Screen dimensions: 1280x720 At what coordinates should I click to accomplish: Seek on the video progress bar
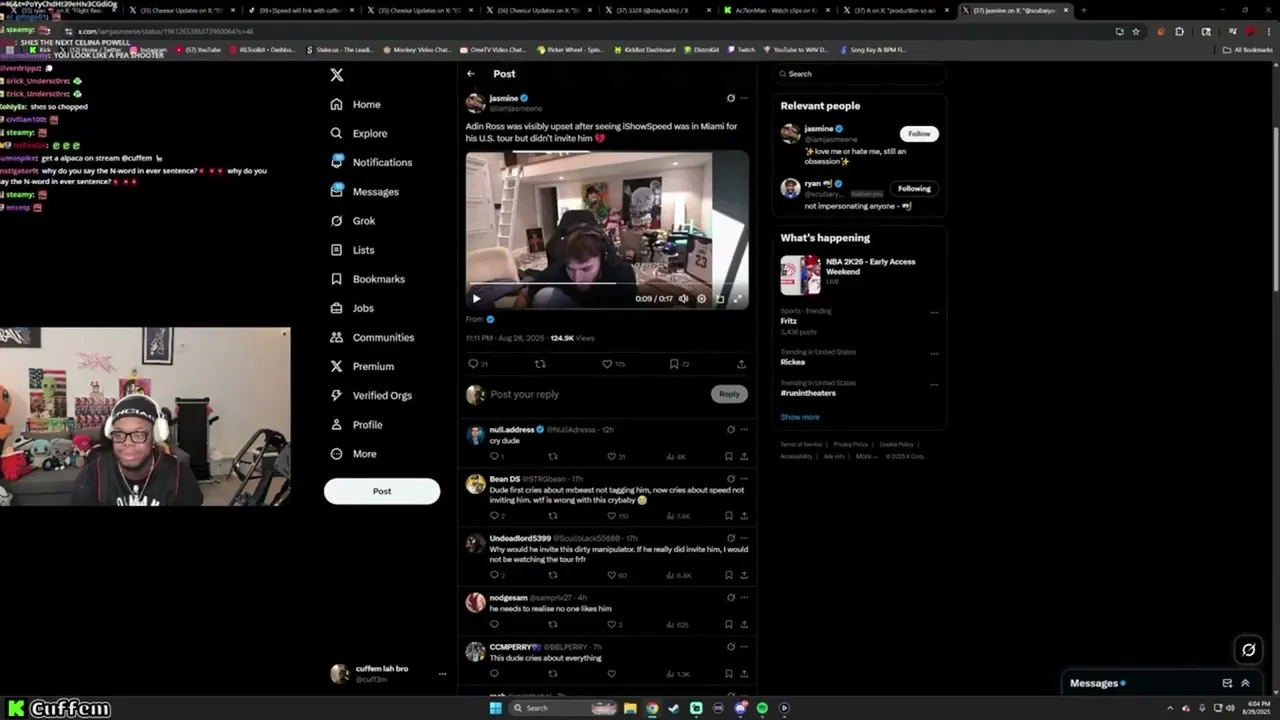pyautogui.click(x=607, y=284)
